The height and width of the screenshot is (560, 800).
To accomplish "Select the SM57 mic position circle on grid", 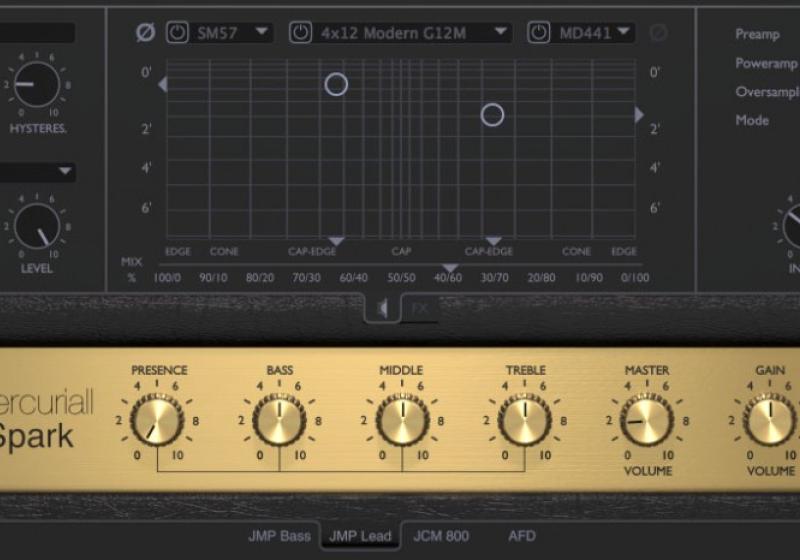I will pyautogui.click(x=336, y=84).
